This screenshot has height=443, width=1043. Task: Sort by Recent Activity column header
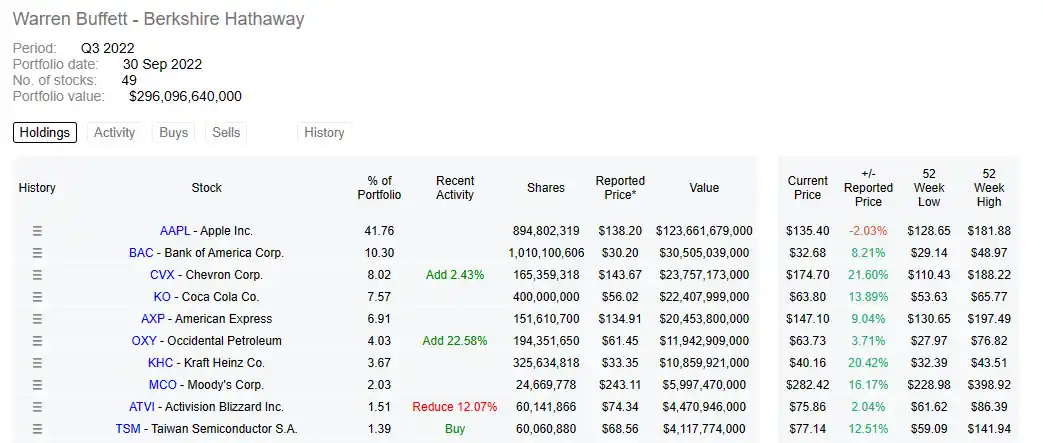pos(455,188)
